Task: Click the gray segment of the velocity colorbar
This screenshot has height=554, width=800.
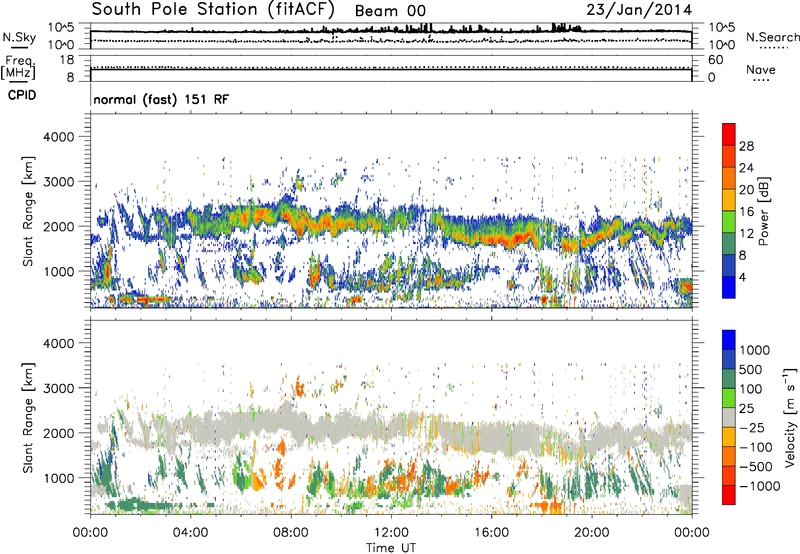Action: point(729,417)
